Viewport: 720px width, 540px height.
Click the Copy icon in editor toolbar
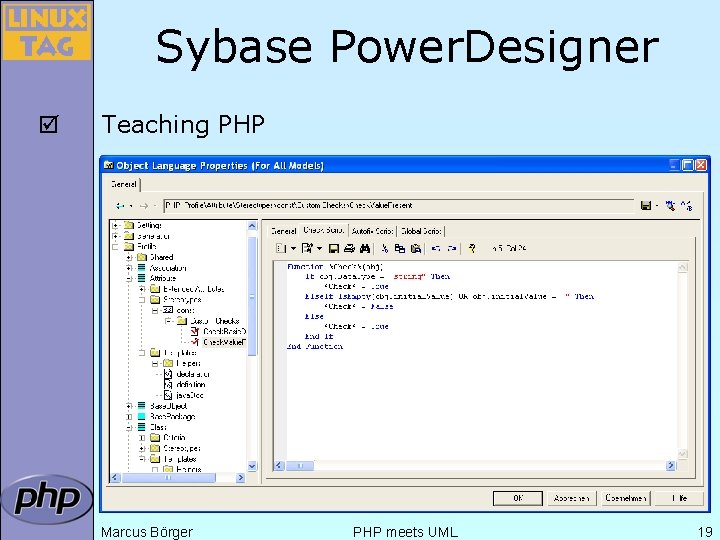tap(399, 248)
